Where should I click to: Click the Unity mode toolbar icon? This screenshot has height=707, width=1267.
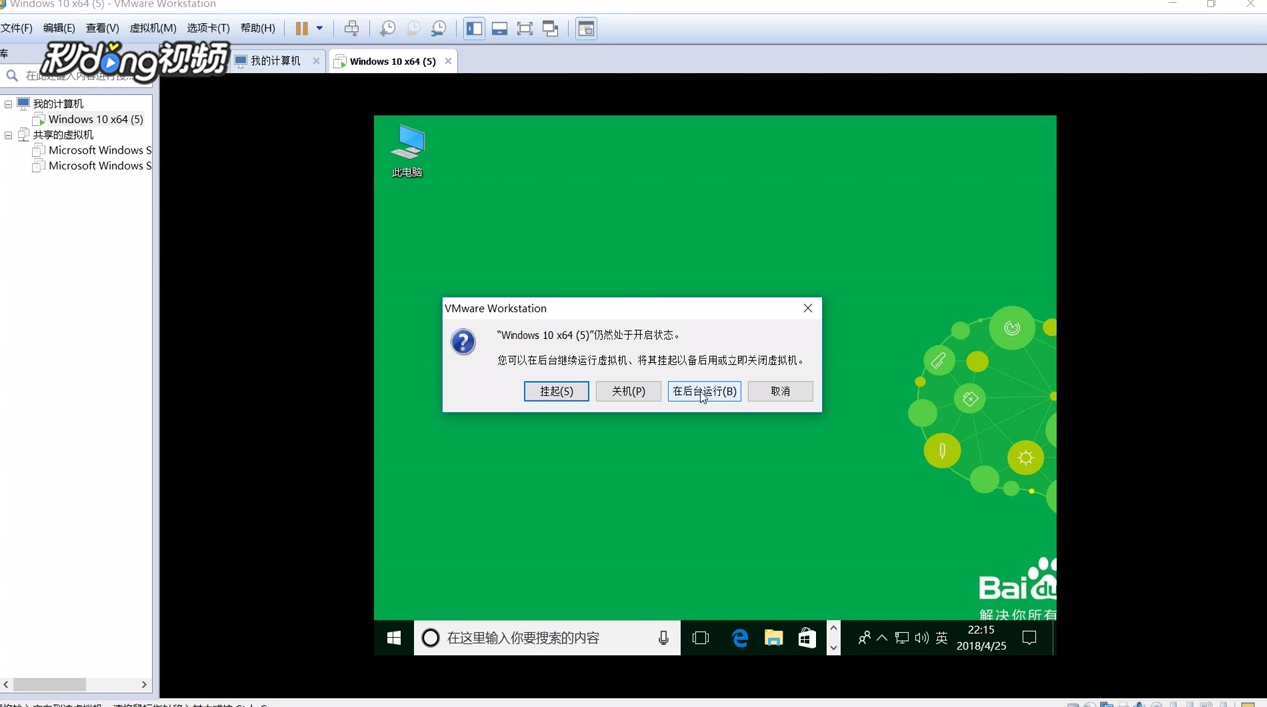point(550,28)
